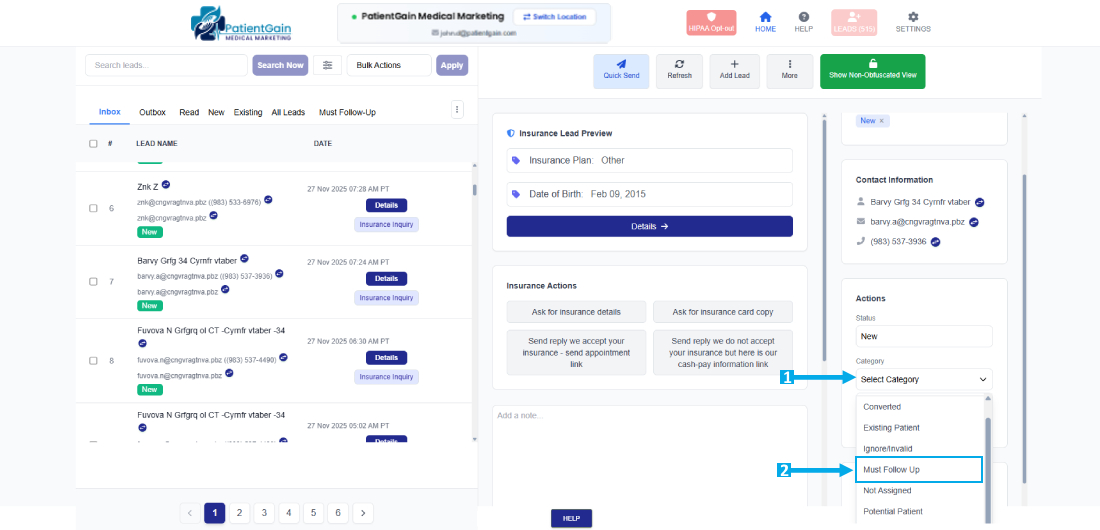This screenshot has height=530, width=1100.
Task: Click the LEADS (515) person icon
Action: [854, 17]
